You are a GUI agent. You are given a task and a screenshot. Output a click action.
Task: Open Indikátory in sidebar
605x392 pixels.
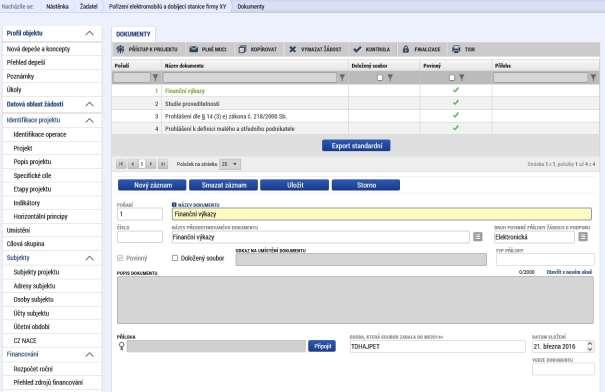tap(27, 203)
